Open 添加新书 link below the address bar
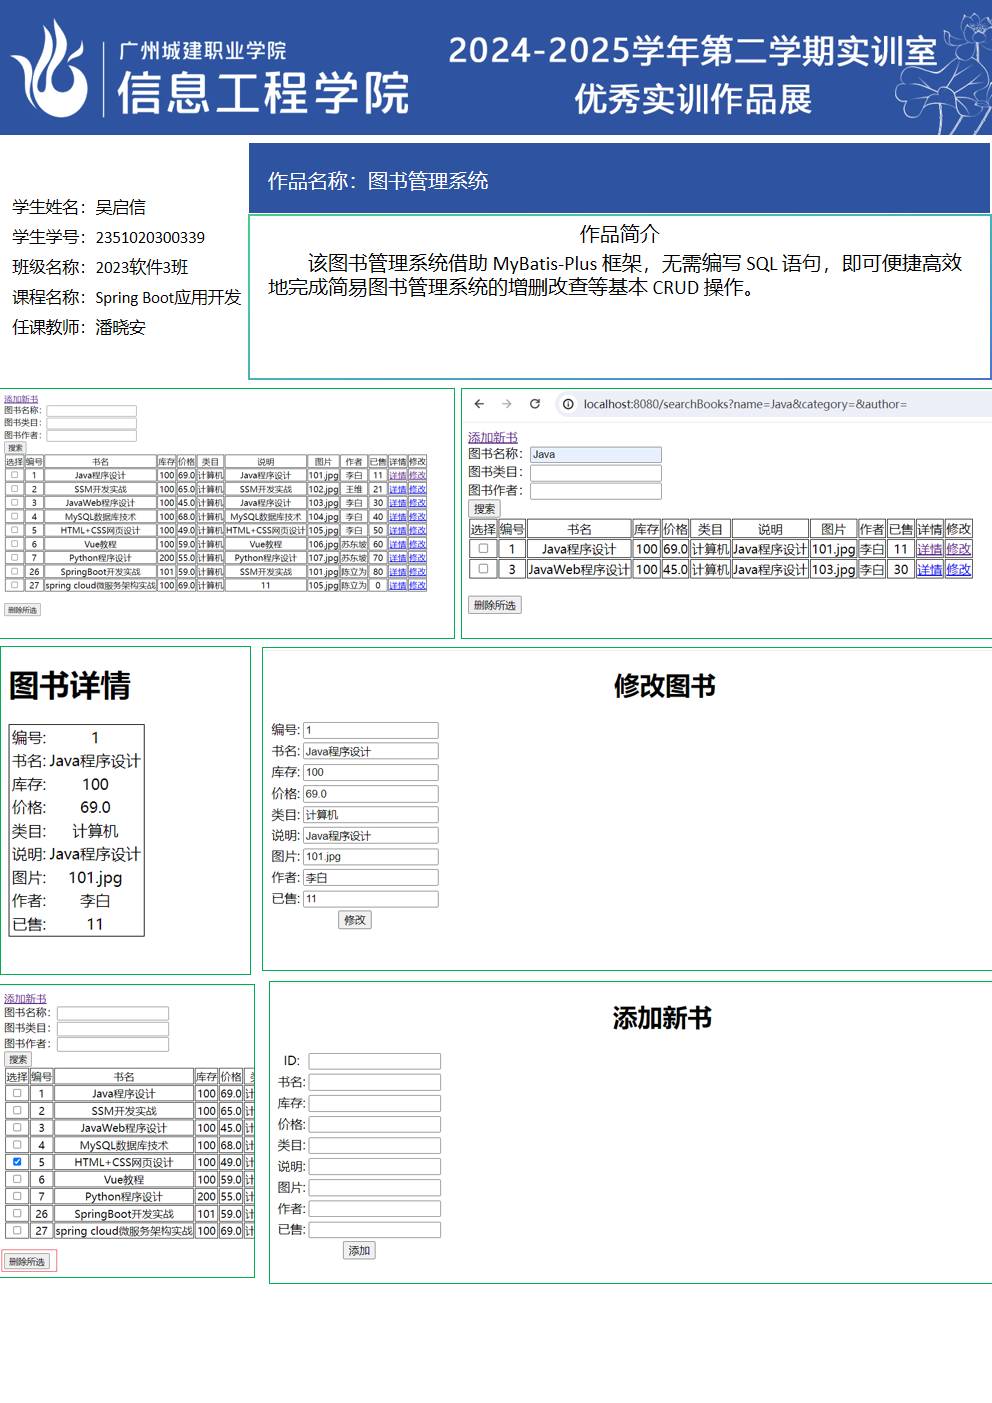The image size is (992, 1403). click(x=492, y=437)
